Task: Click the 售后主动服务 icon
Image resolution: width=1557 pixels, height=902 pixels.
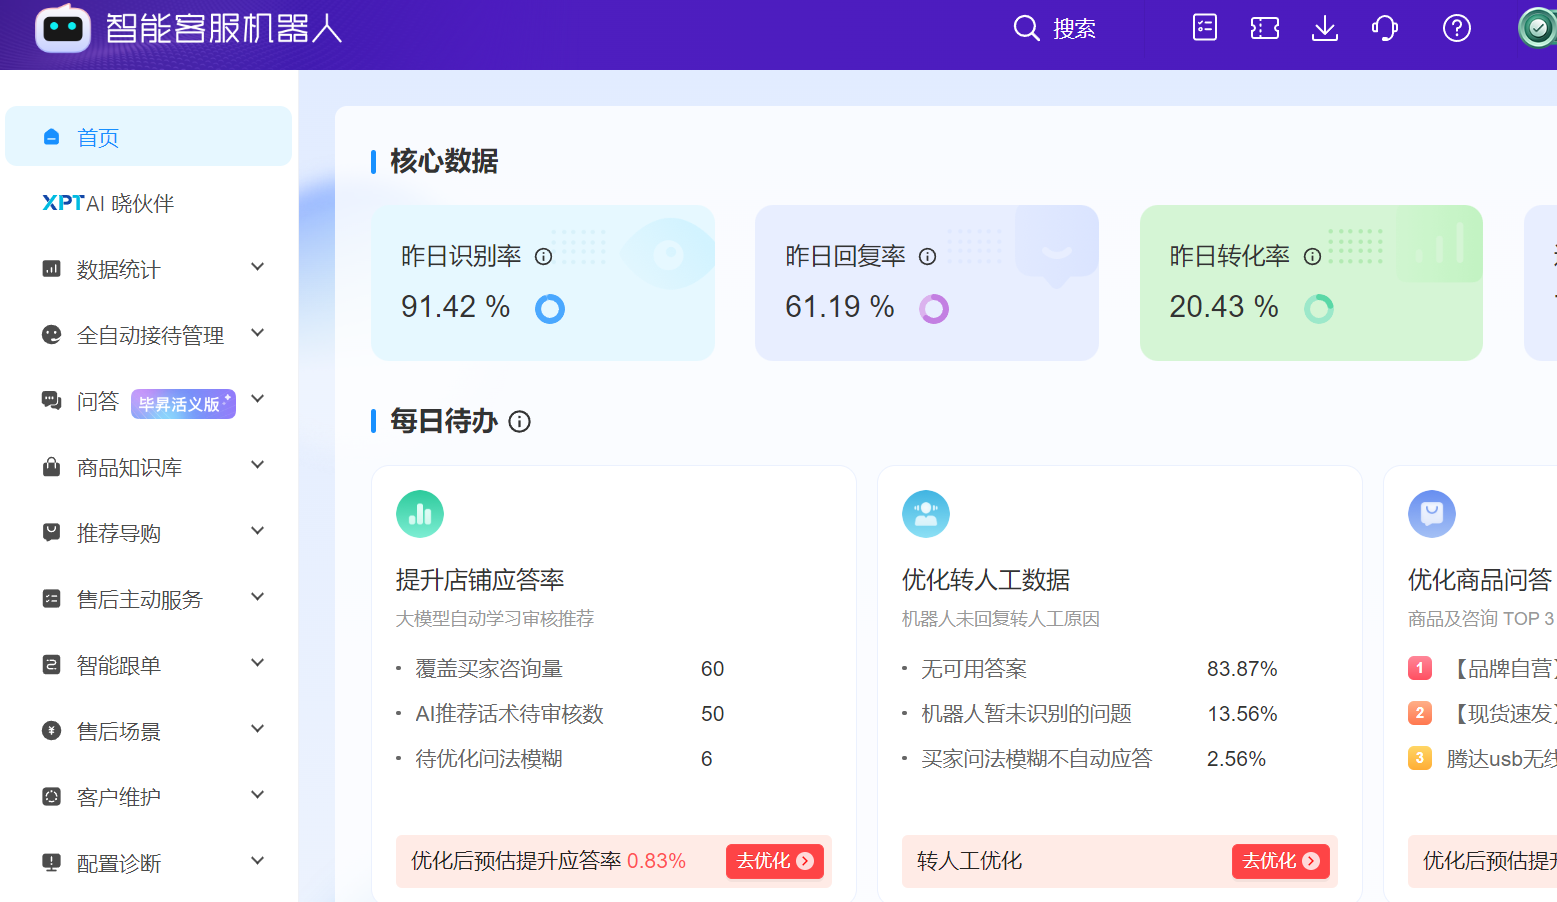Action: (x=51, y=598)
